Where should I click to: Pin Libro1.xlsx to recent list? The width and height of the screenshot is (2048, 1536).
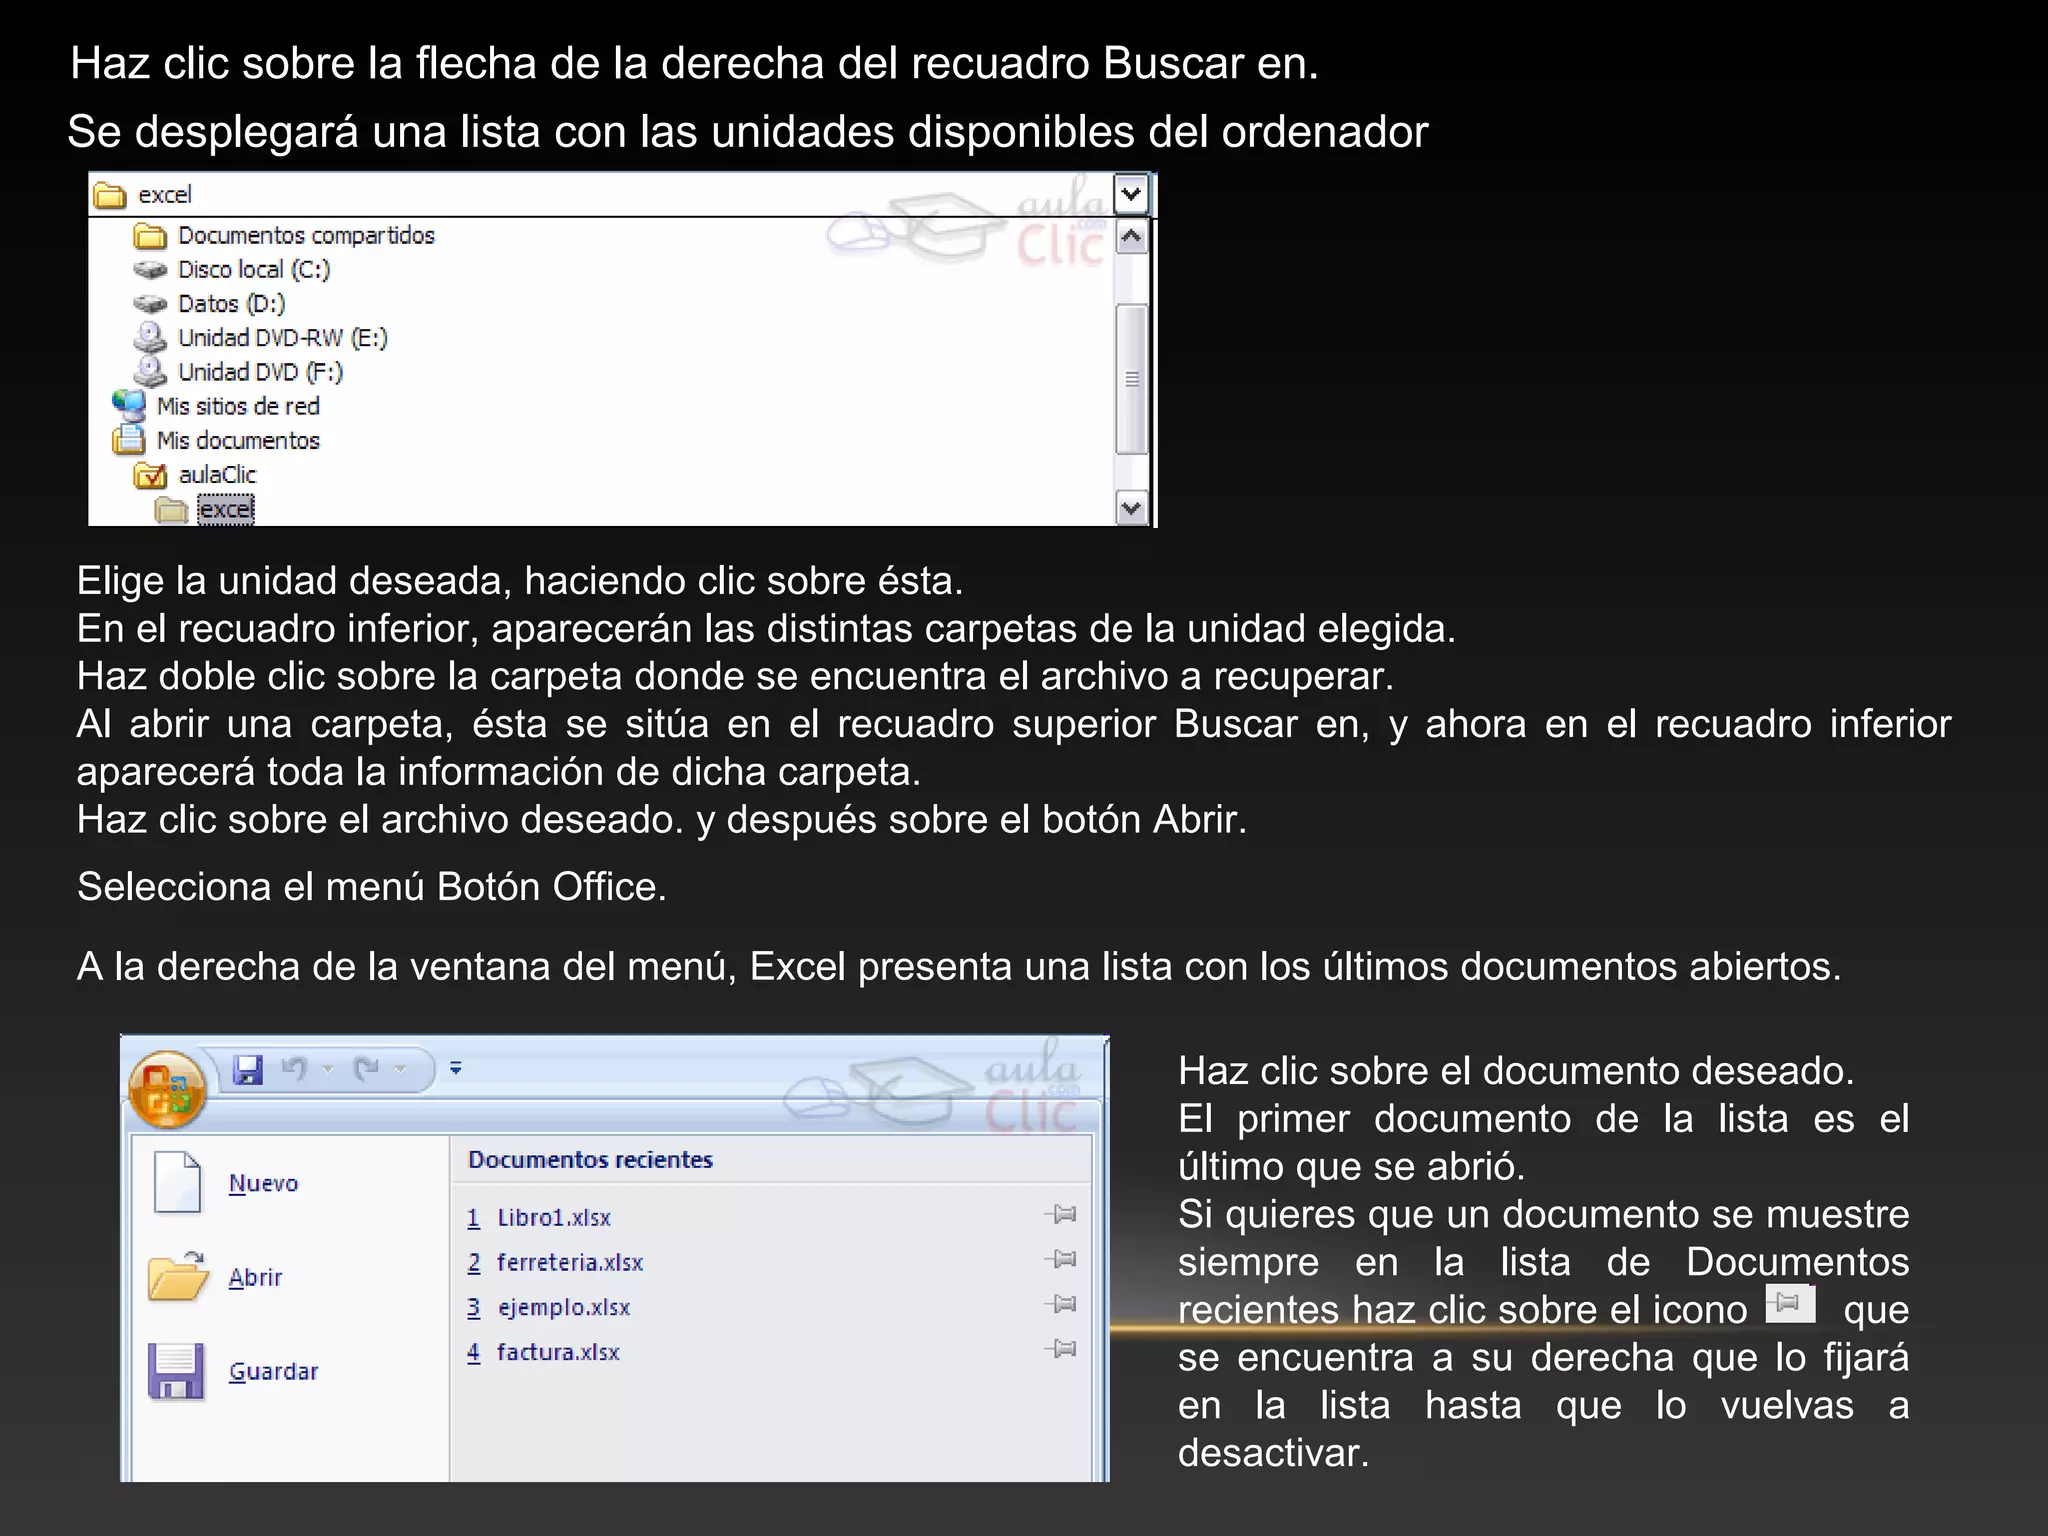[x=1061, y=1214]
